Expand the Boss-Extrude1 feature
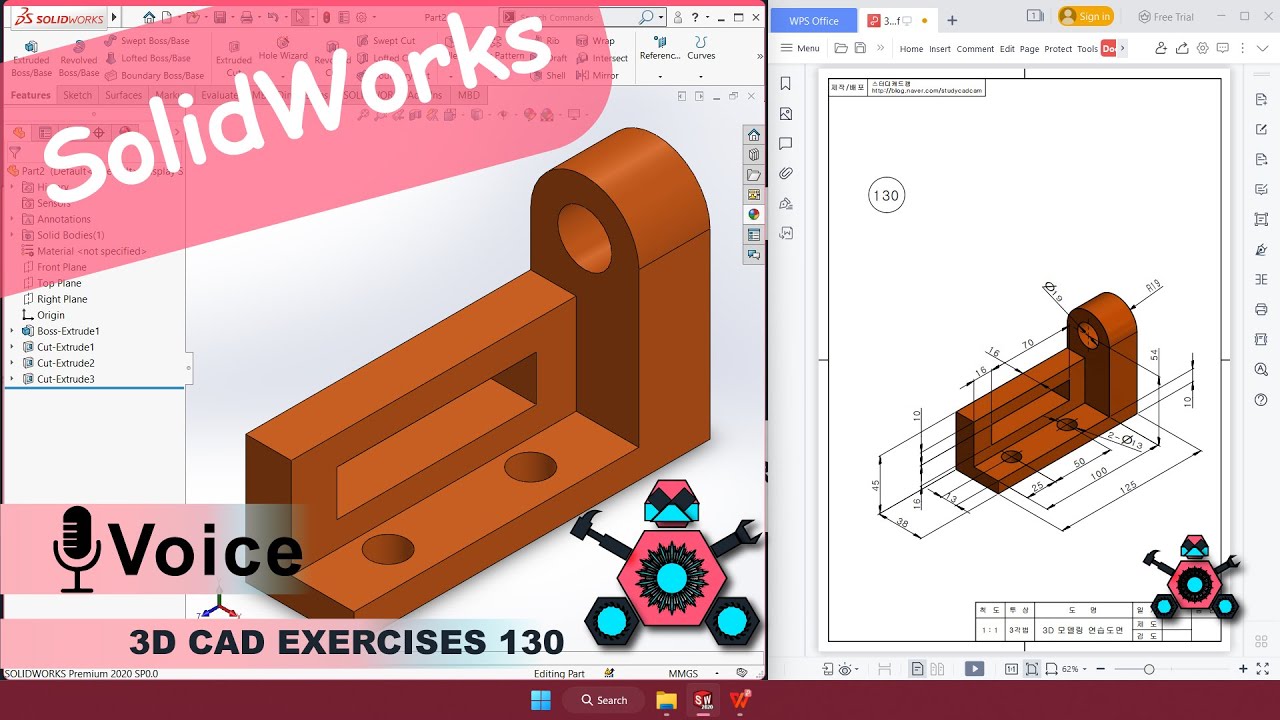Screen dimensions: 1280x720 pyautogui.click(x=12, y=331)
